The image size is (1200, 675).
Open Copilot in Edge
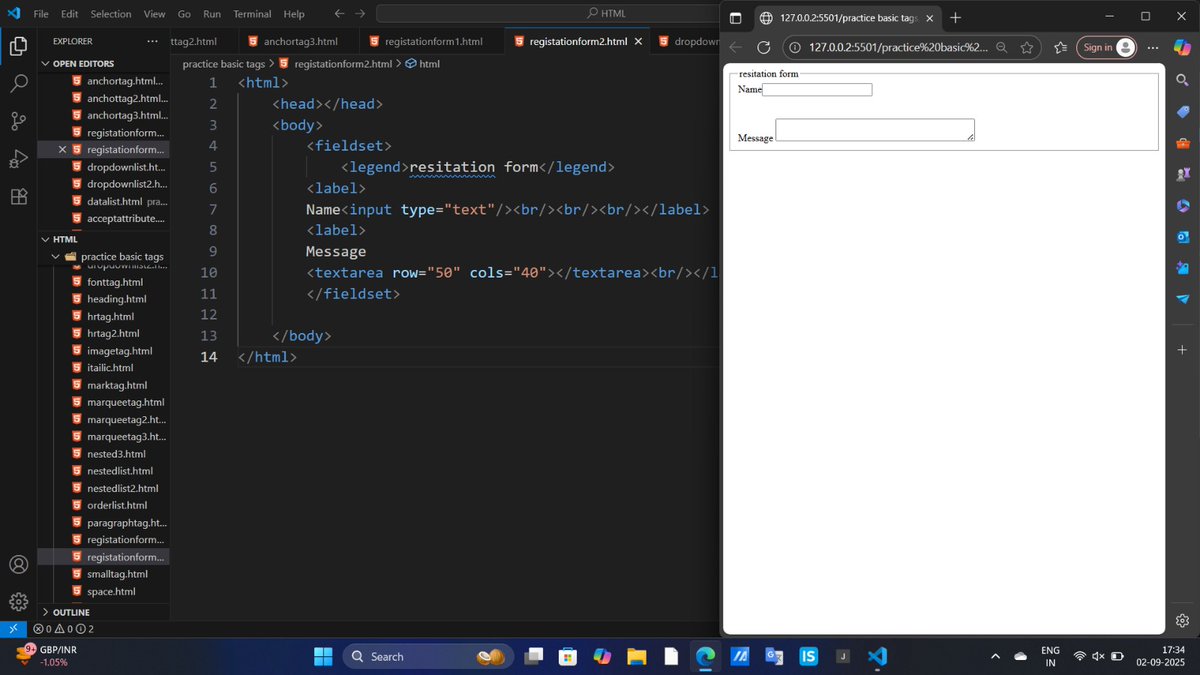coord(1182,47)
